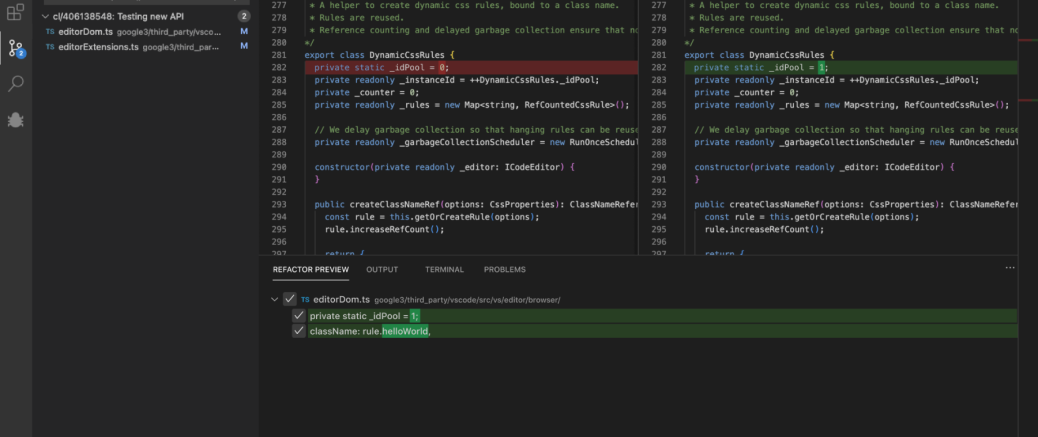The height and width of the screenshot is (437, 1038).
Task: Open the Run and Debug bug icon
Action: 15,120
